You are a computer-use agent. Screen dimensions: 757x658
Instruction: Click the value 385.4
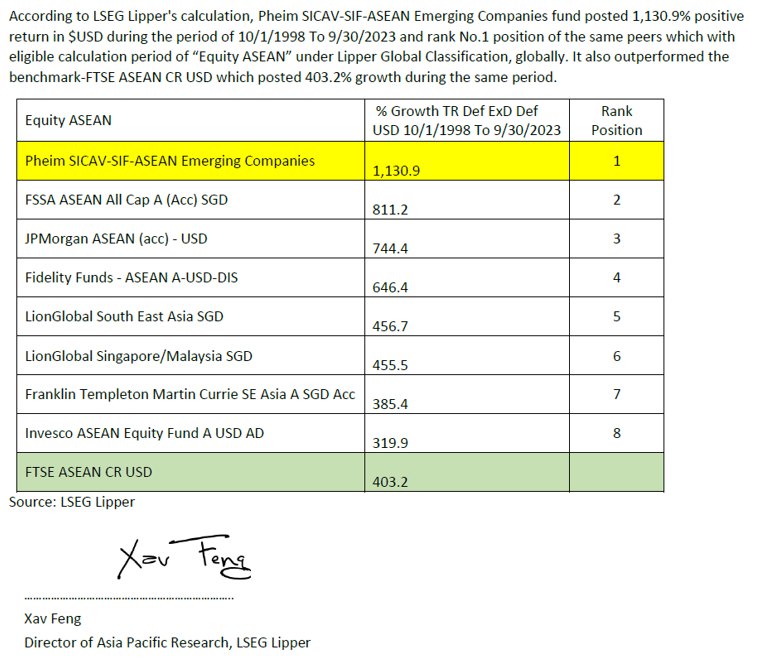pos(390,404)
